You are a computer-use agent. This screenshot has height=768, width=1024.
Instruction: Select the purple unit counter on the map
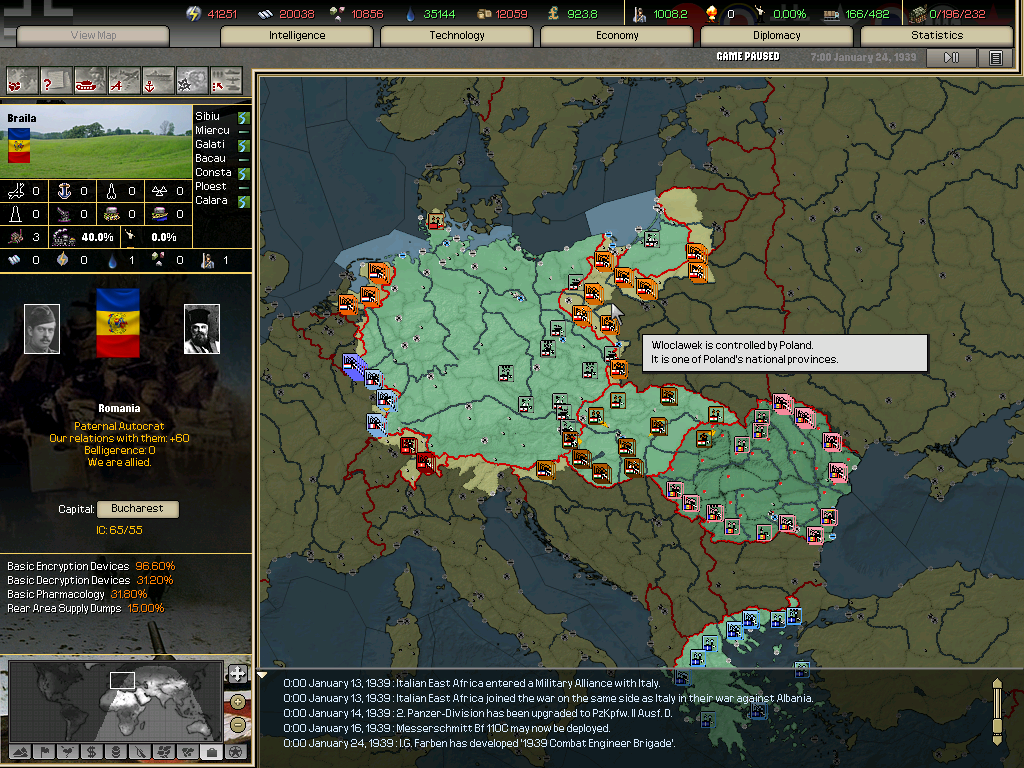[354, 368]
